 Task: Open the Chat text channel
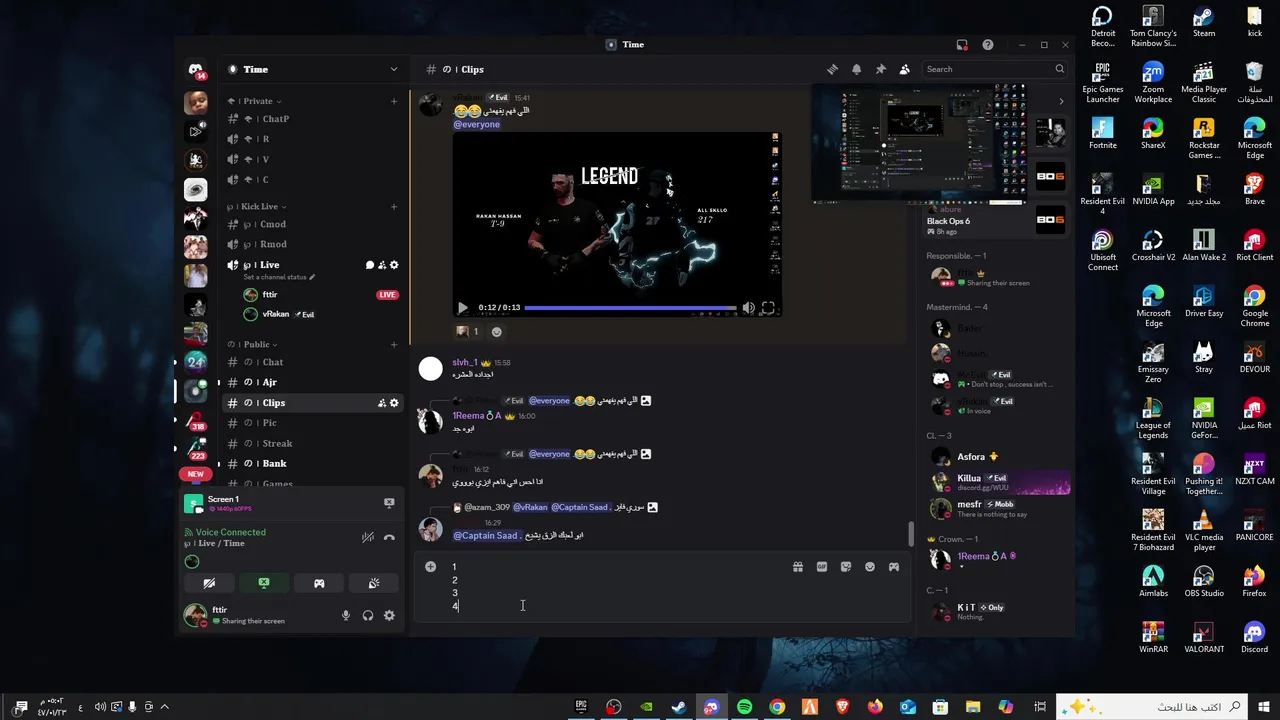tap(312, 362)
